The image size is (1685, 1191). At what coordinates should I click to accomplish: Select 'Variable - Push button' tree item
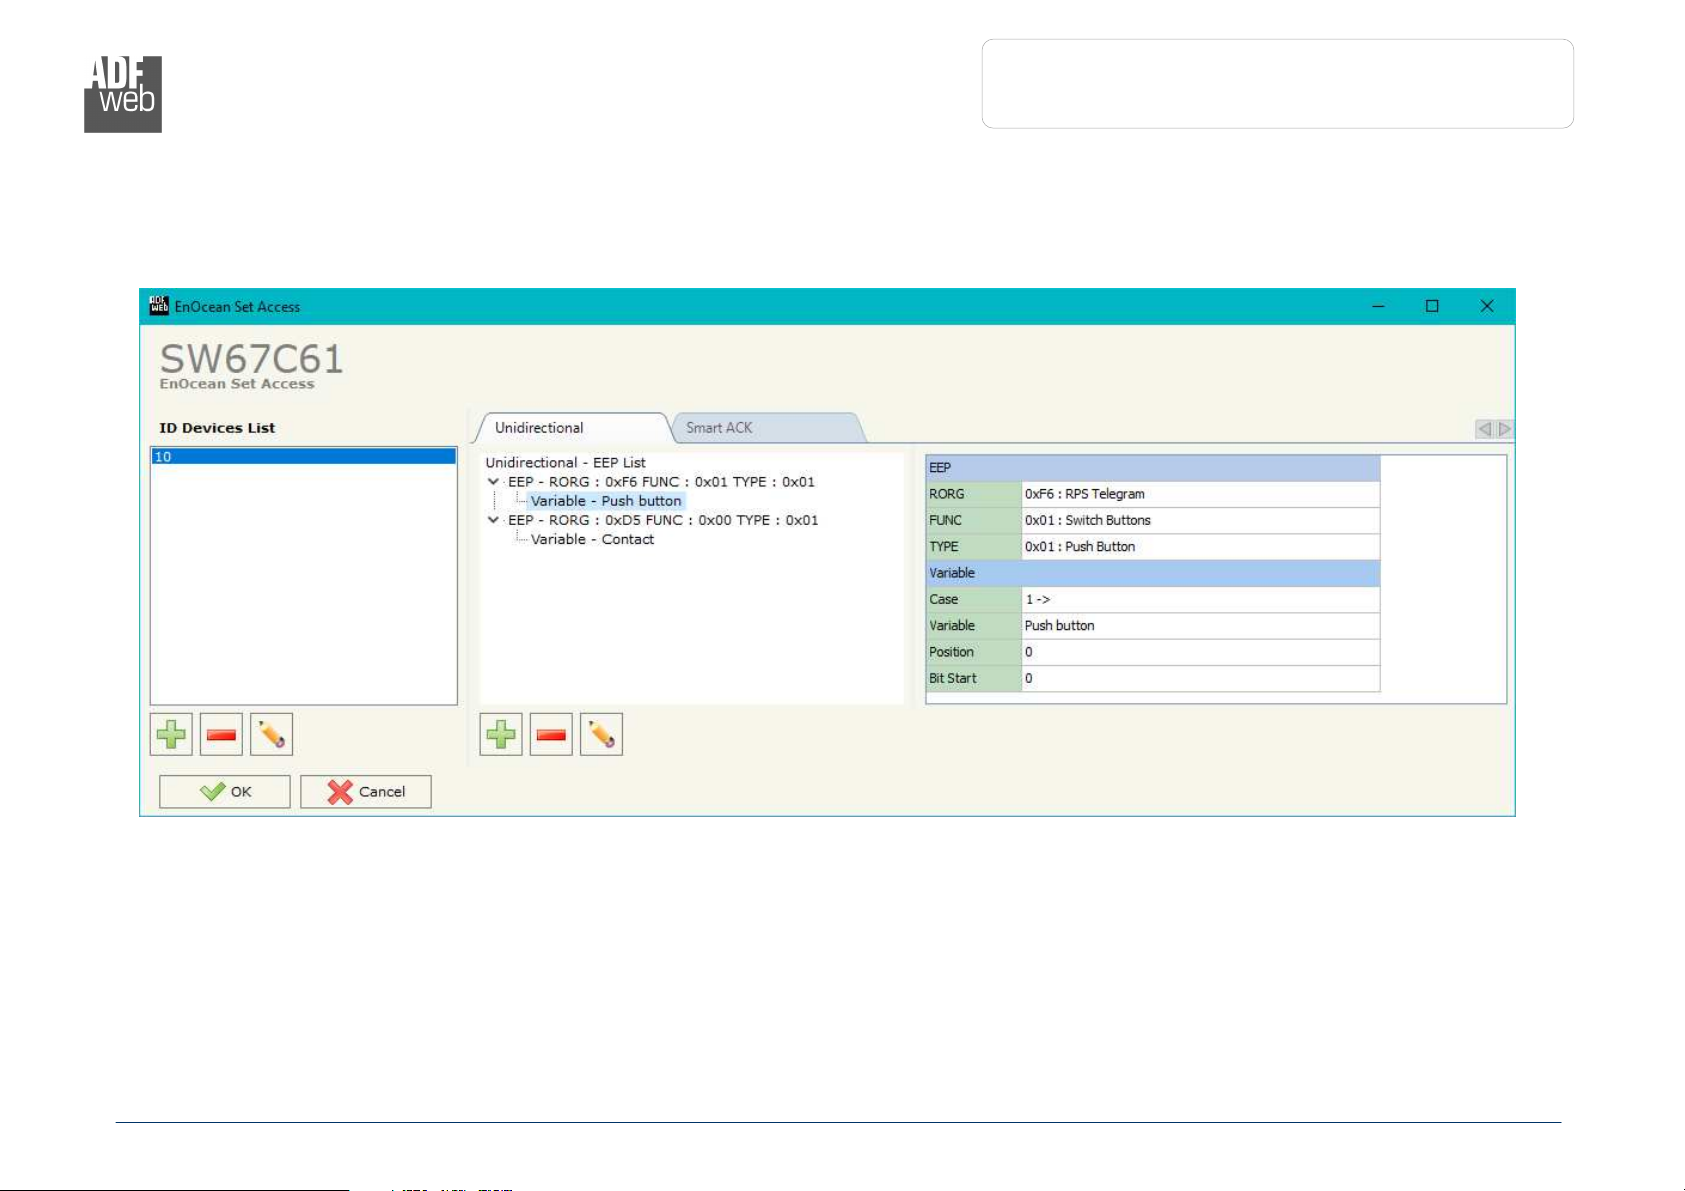click(606, 501)
